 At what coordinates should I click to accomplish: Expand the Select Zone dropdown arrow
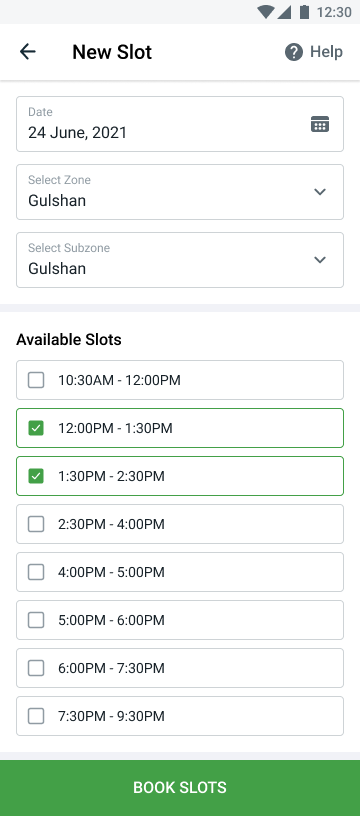coord(320,192)
